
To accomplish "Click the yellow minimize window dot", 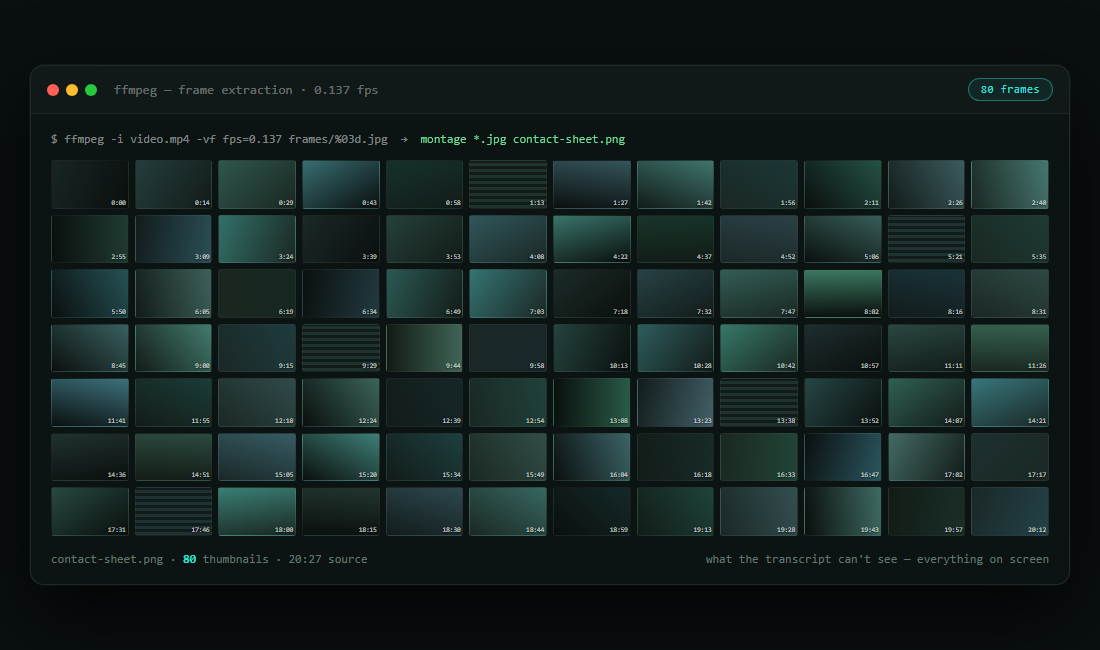I will [72, 90].
